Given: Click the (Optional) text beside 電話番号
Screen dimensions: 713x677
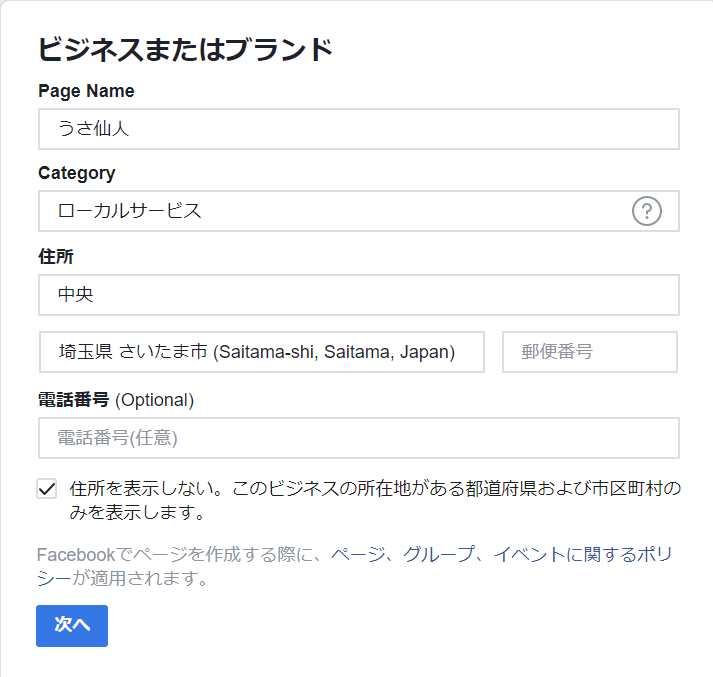Looking at the screenshot, I should (x=155, y=400).
